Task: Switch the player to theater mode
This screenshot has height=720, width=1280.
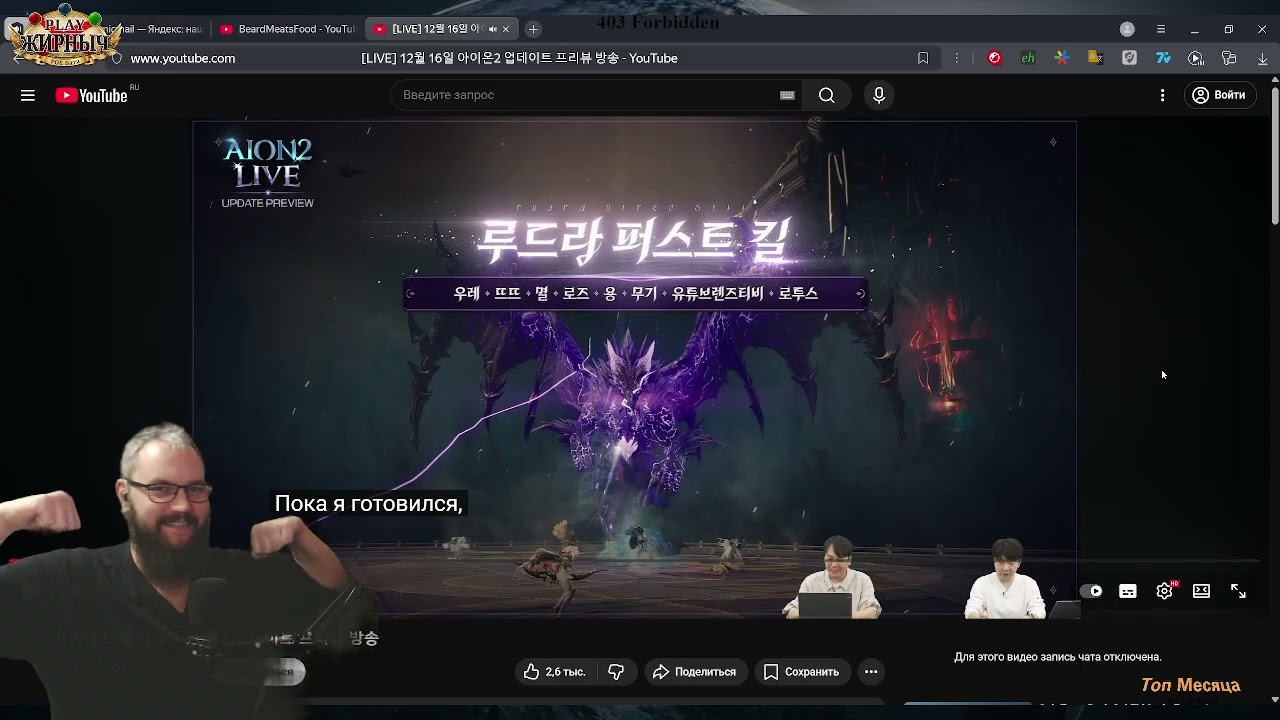Action: (1201, 591)
